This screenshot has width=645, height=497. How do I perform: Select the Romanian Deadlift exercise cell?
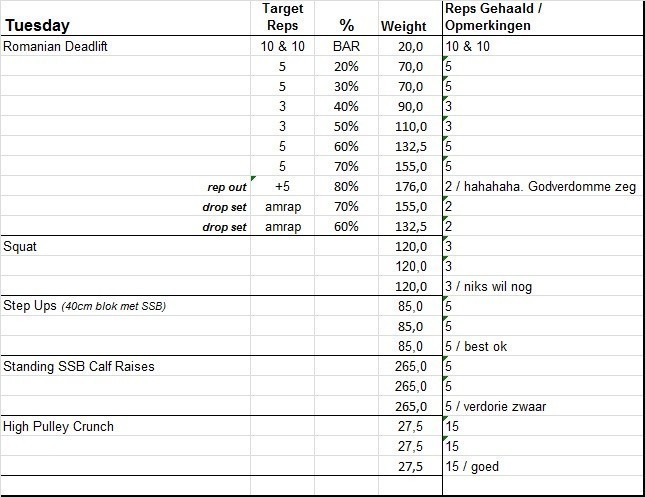coord(61,46)
